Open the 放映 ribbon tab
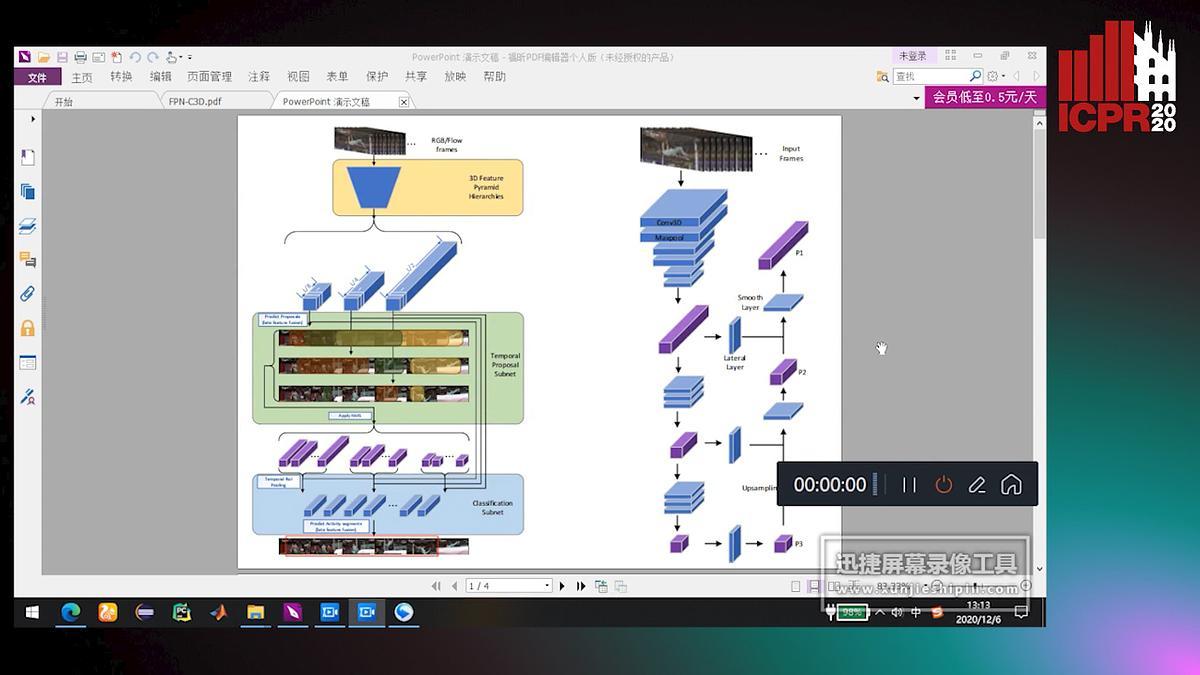 [x=455, y=77]
